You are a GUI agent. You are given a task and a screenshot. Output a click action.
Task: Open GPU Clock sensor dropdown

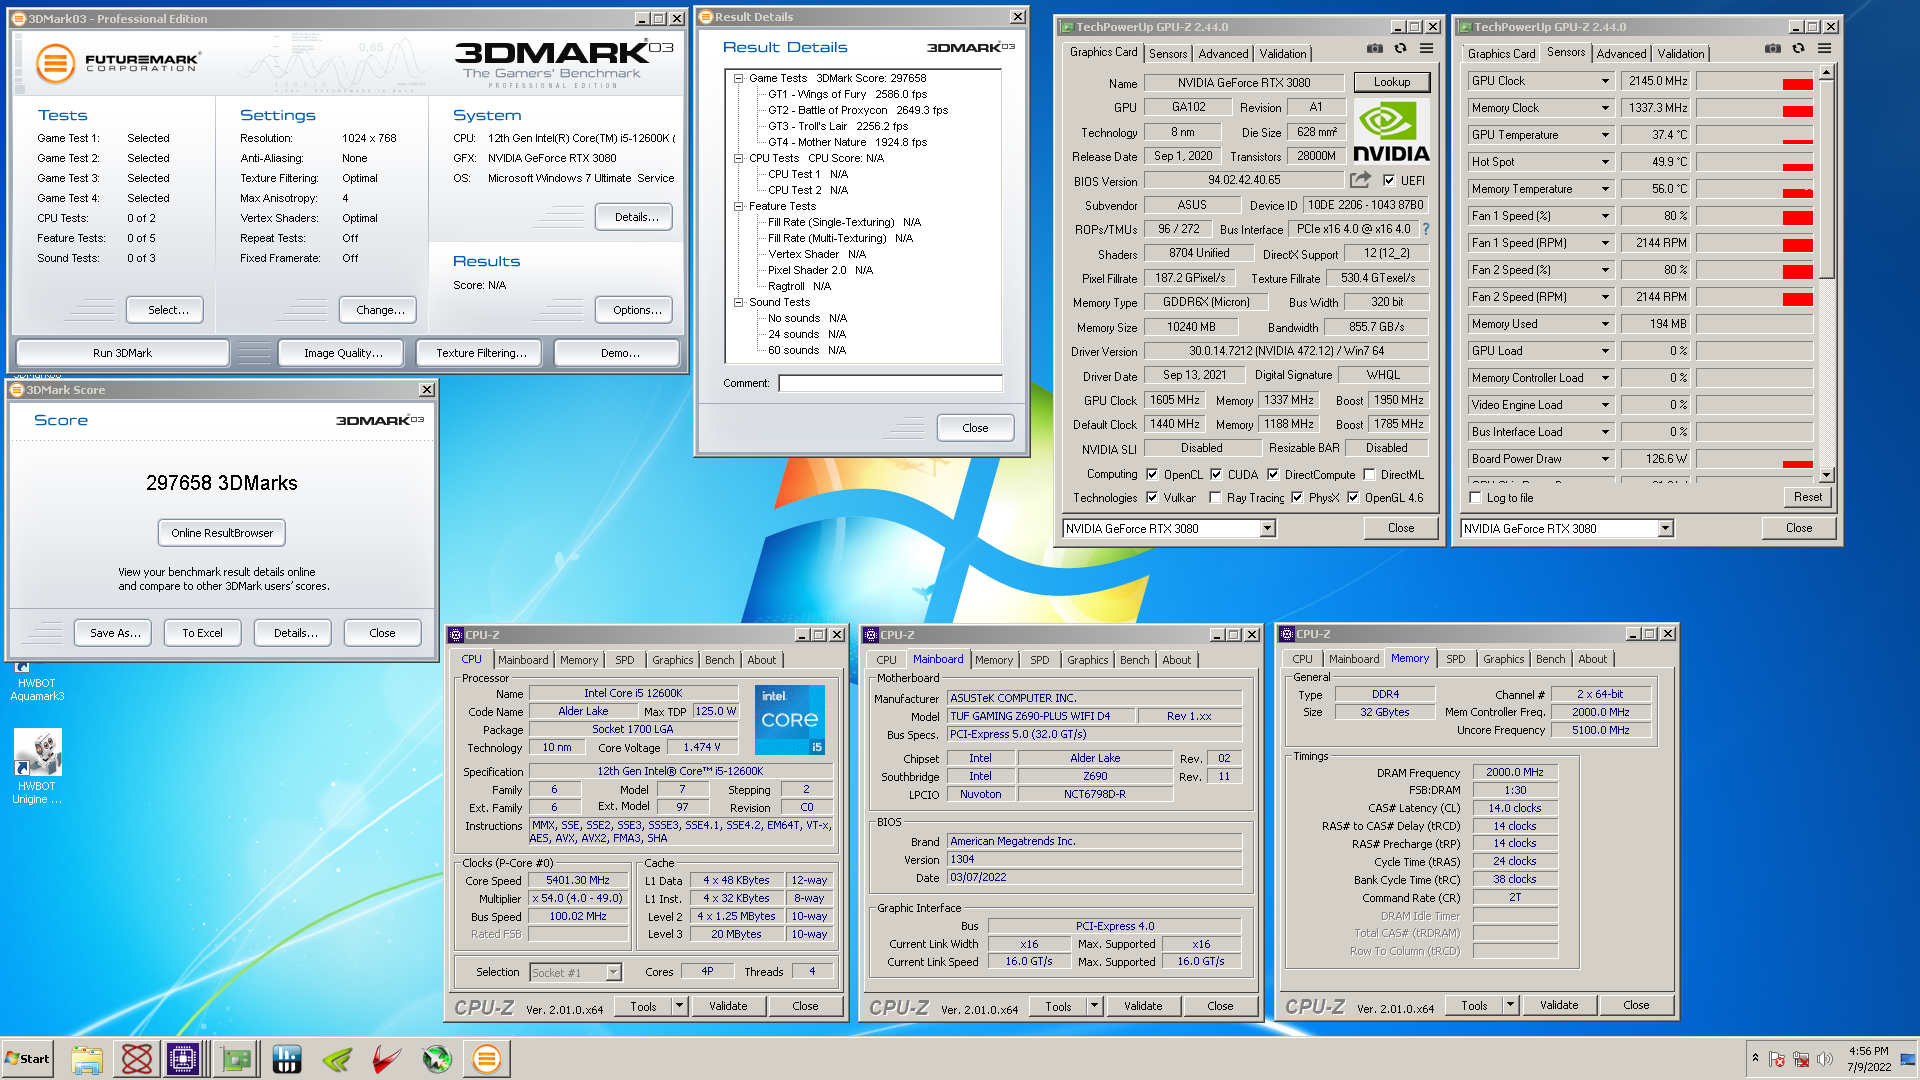[x=1605, y=81]
